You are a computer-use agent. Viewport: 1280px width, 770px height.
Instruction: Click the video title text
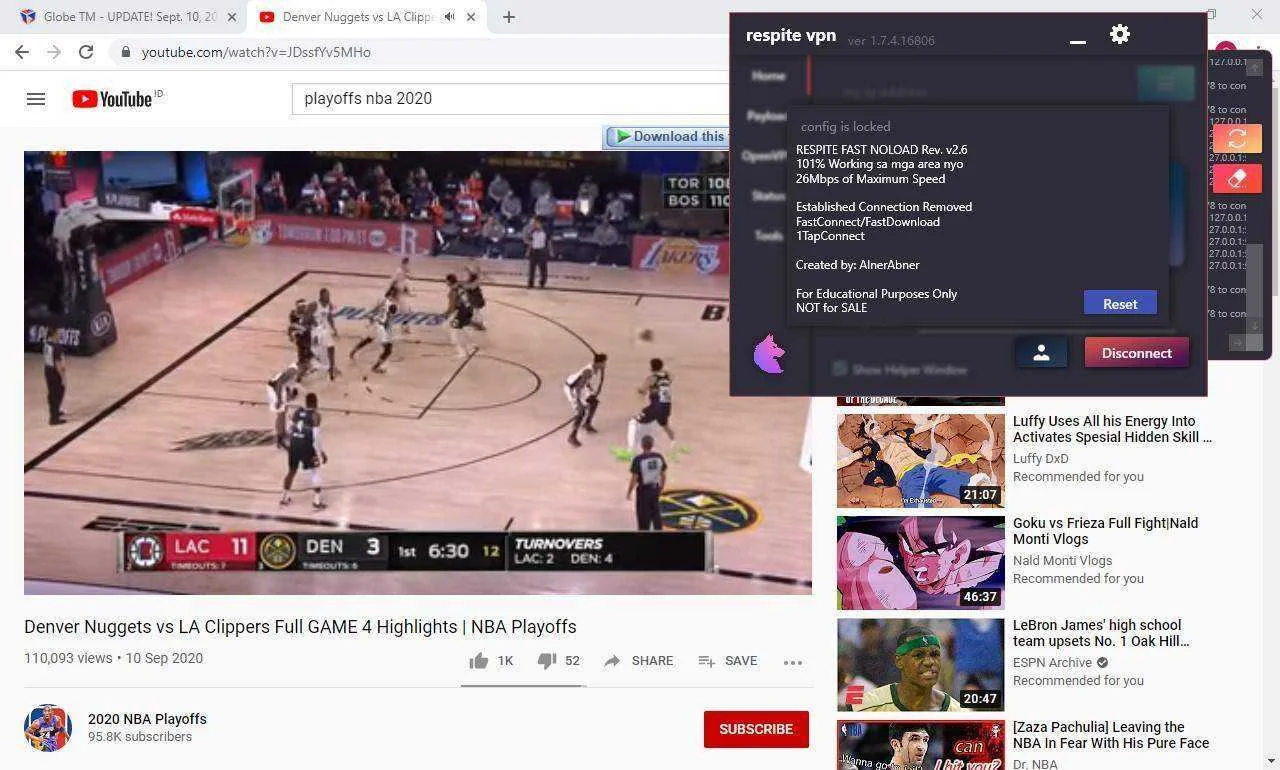tap(300, 627)
